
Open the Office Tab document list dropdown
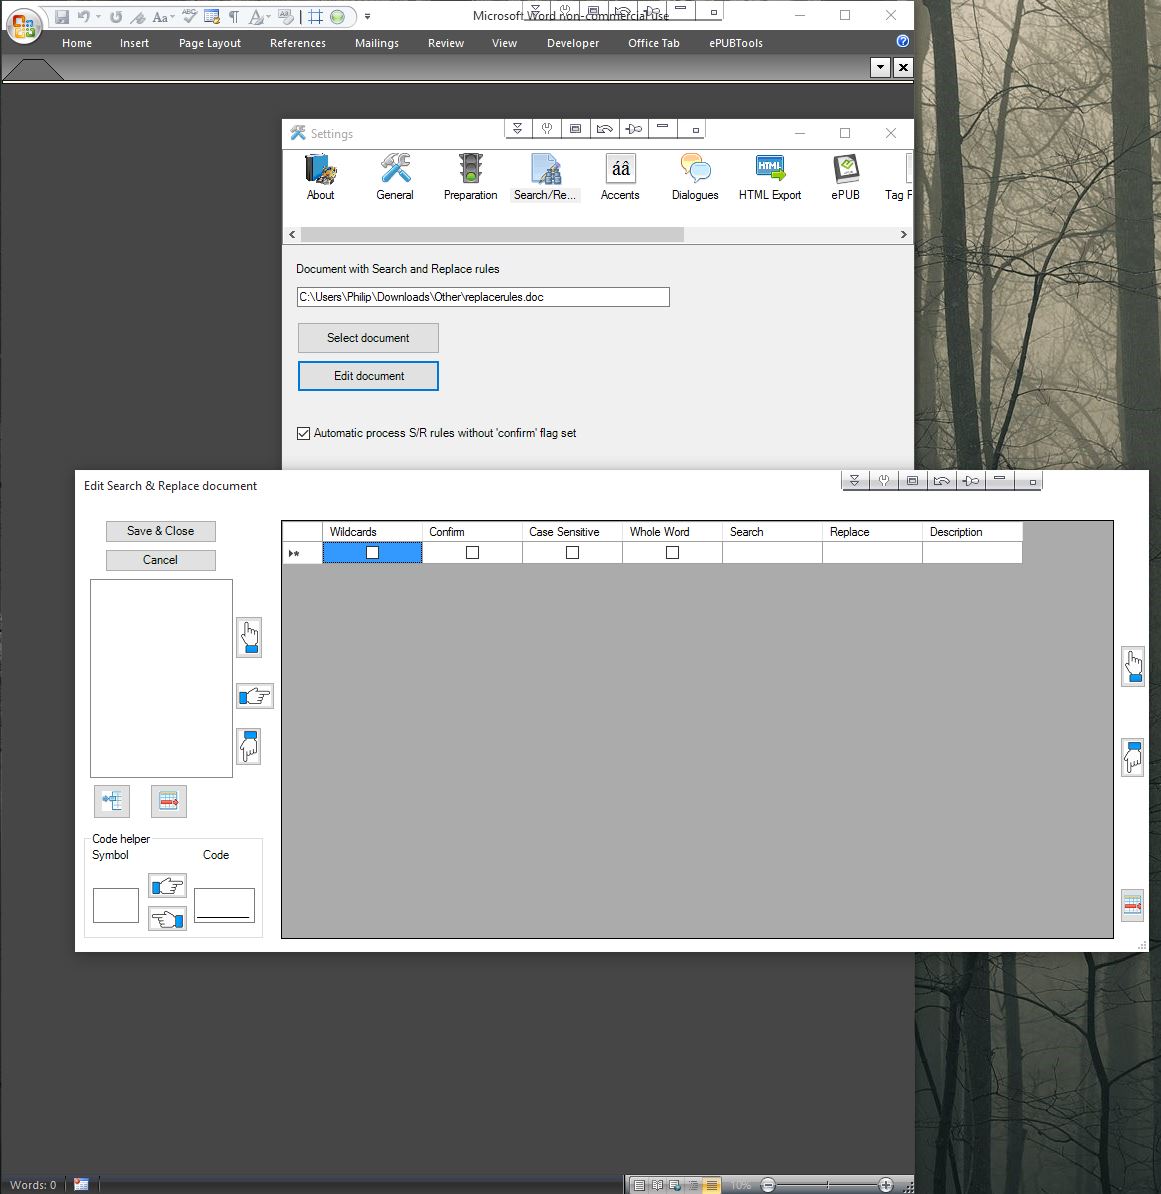(880, 67)
